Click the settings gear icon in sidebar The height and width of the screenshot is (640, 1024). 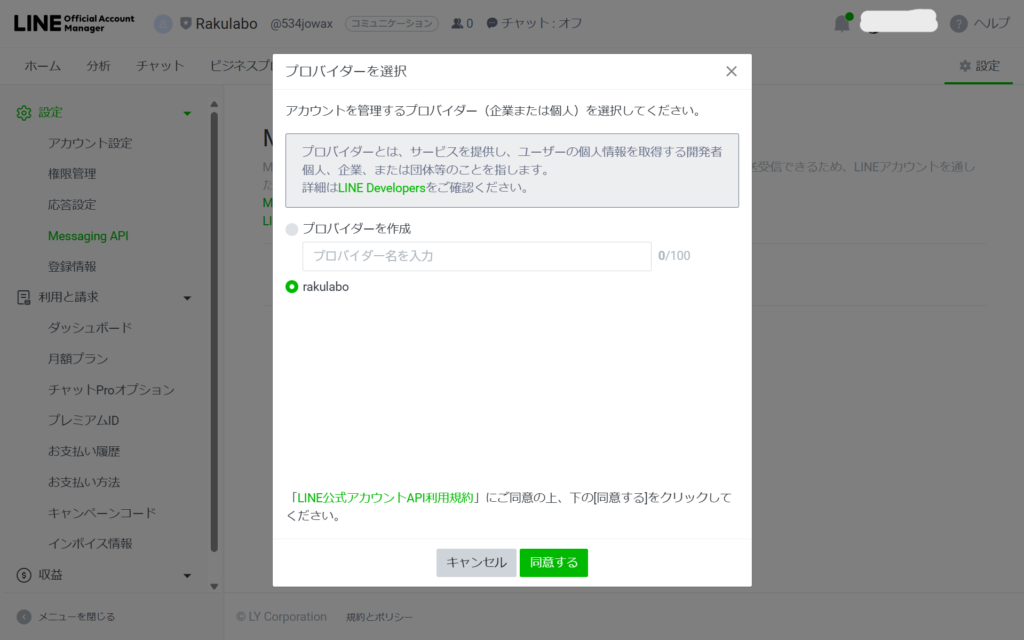(x=24, y=113)
